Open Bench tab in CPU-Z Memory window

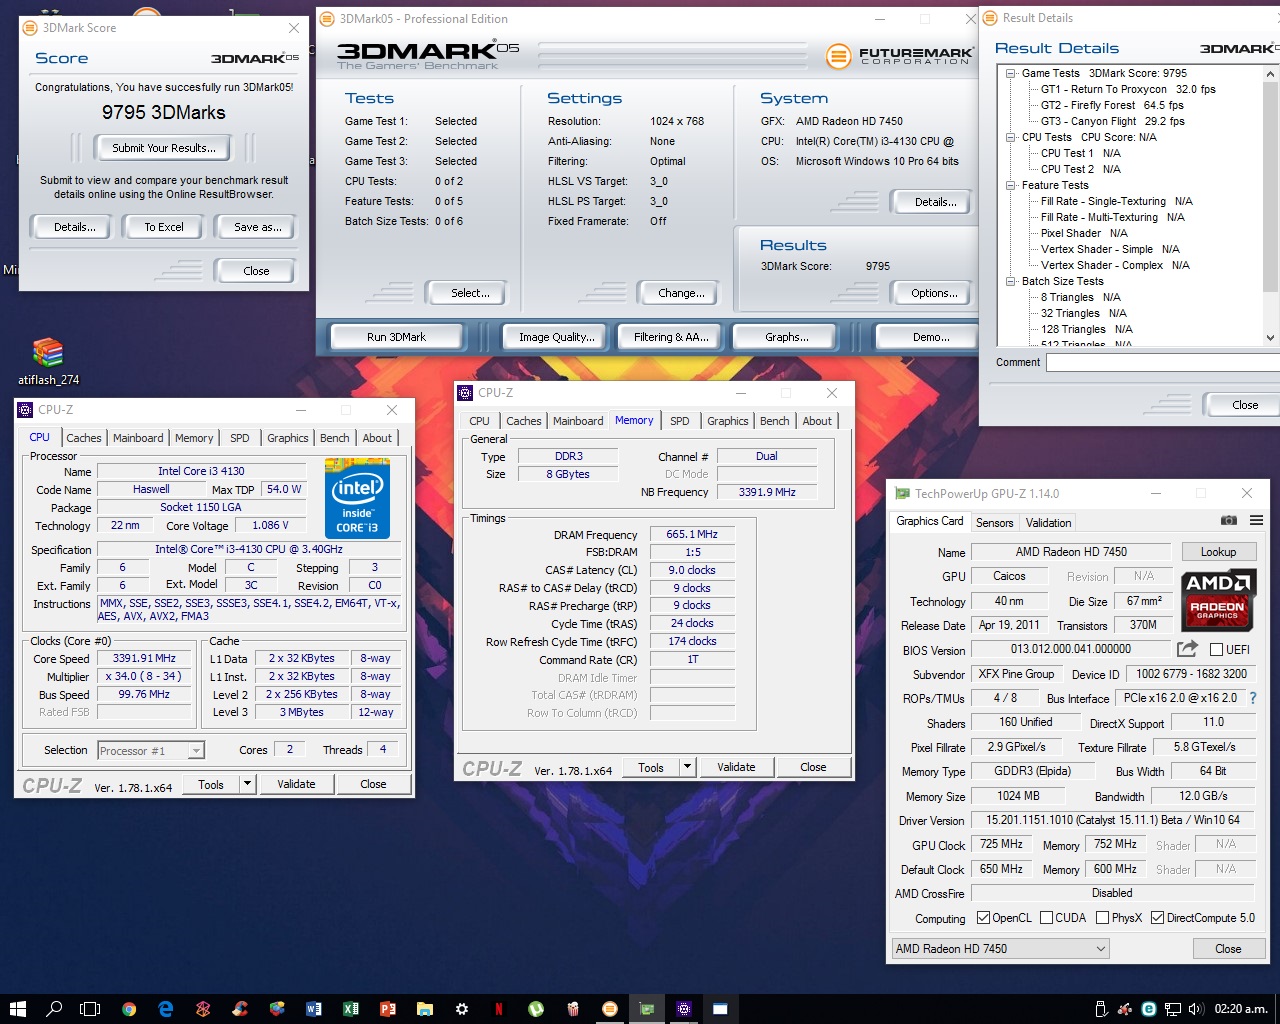point(774,421)
